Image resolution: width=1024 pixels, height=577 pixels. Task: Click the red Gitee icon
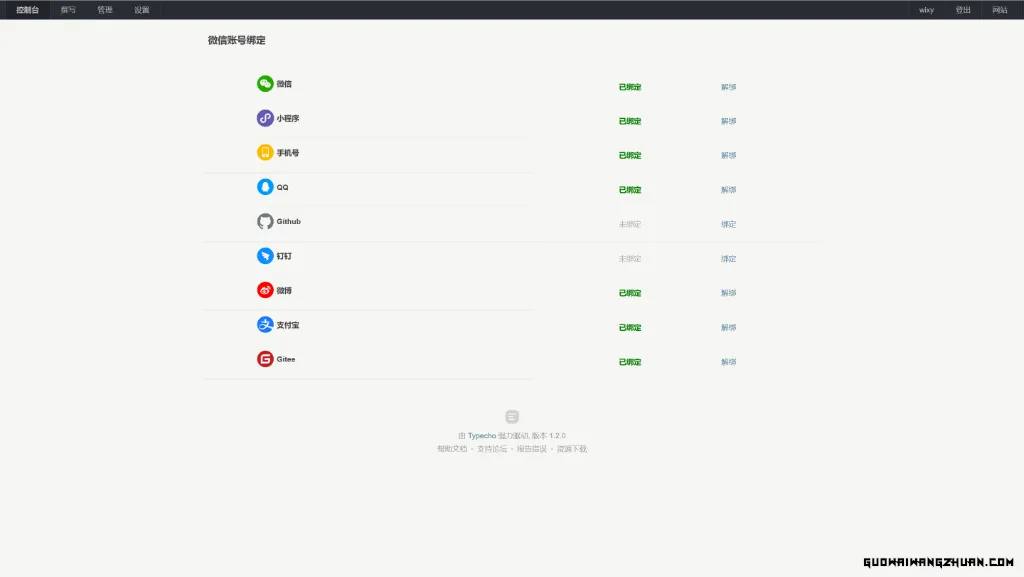click(x=264, y=359)
